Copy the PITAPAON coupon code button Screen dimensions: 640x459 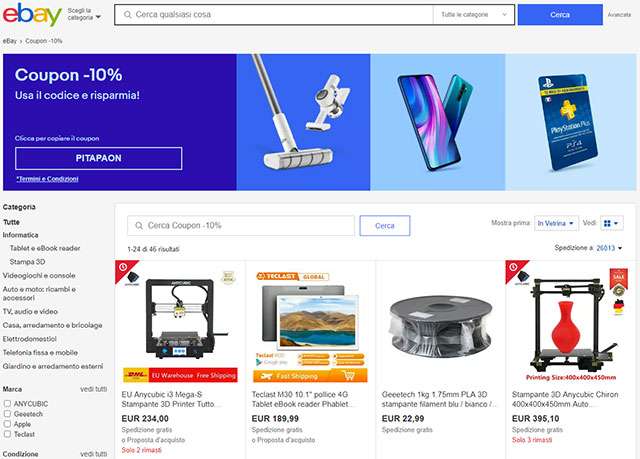point(99,158)
